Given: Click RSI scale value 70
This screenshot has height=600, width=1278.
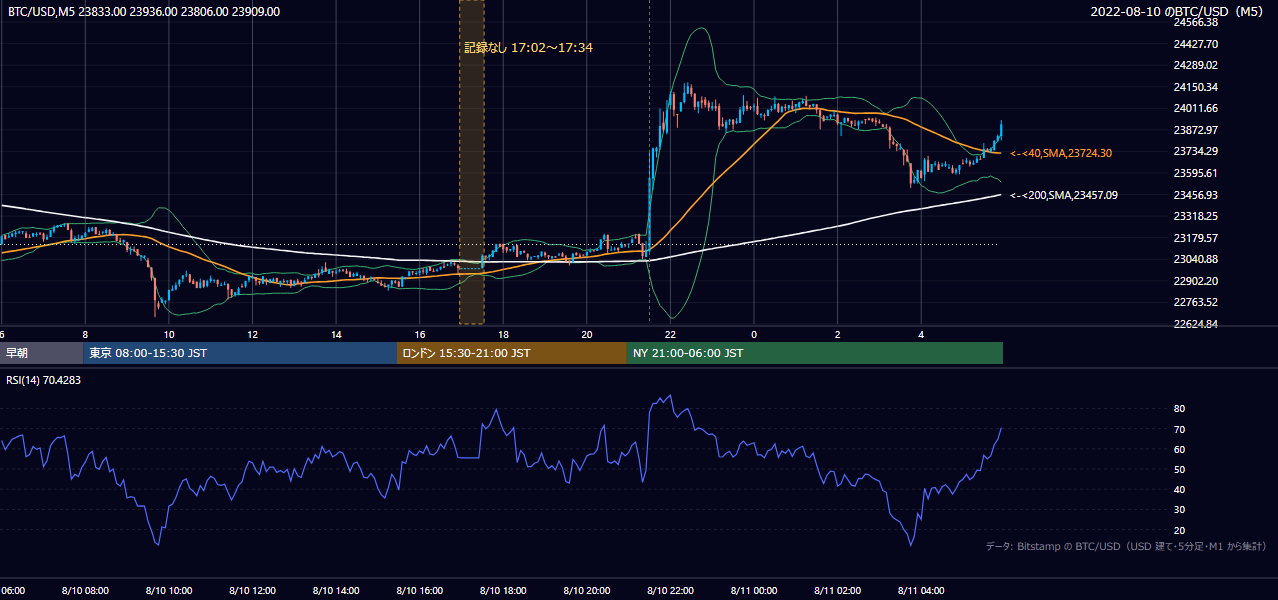Looking at the screenshot, I should tap(1179, 429).
